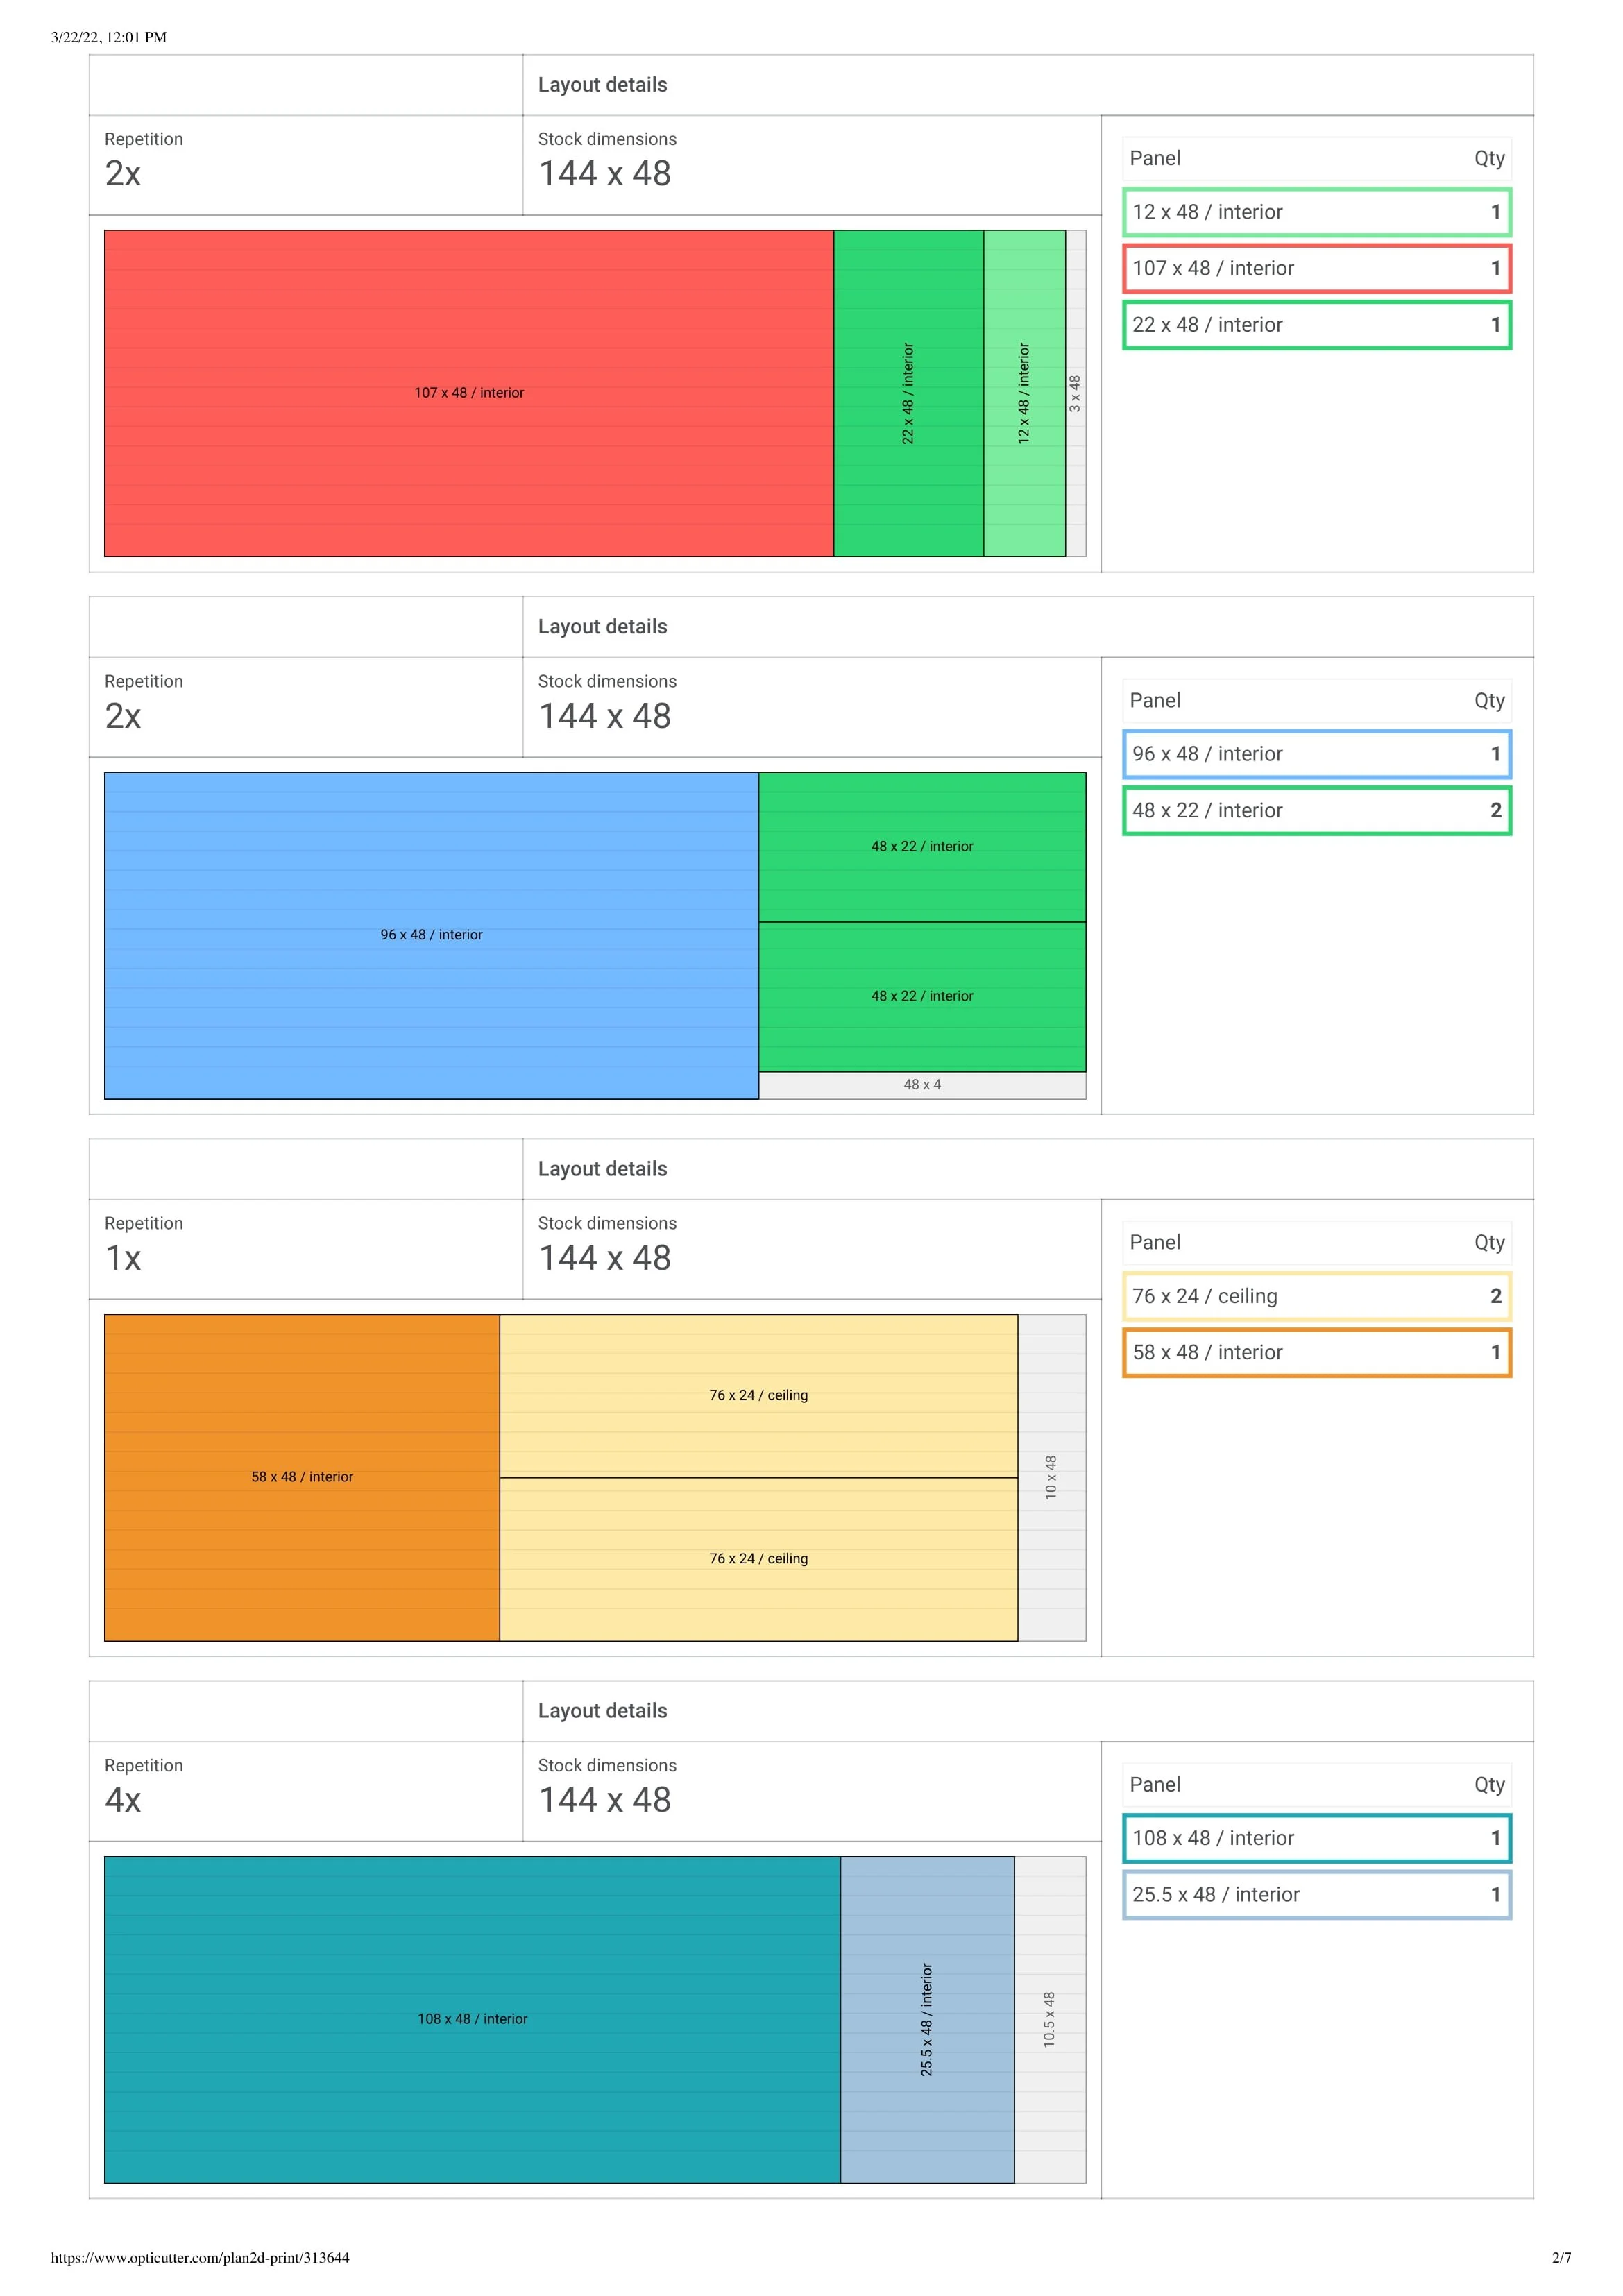Select the 25.5 x 48 interior block
This screenshot has height=2296, width=1623.
(927, 2019)
